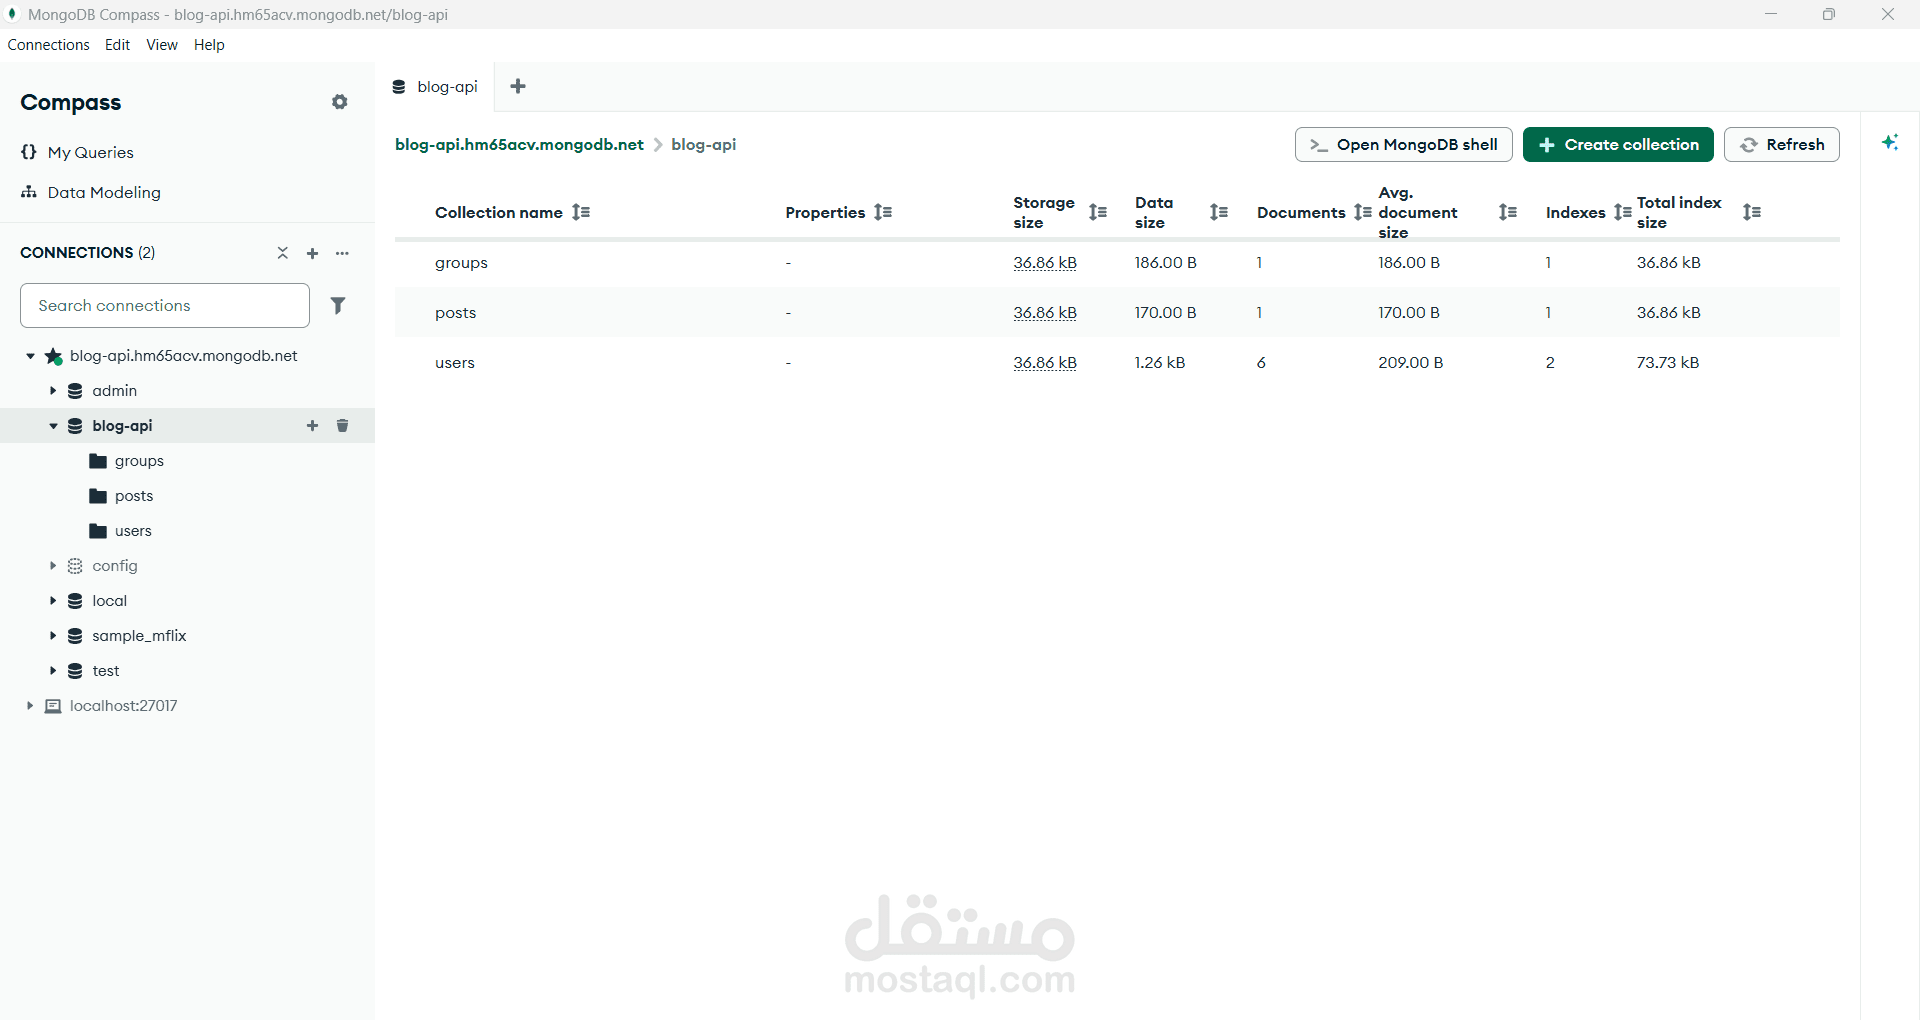Sort by Documents column
1920x1020 pixels.
coord(1363,212)
